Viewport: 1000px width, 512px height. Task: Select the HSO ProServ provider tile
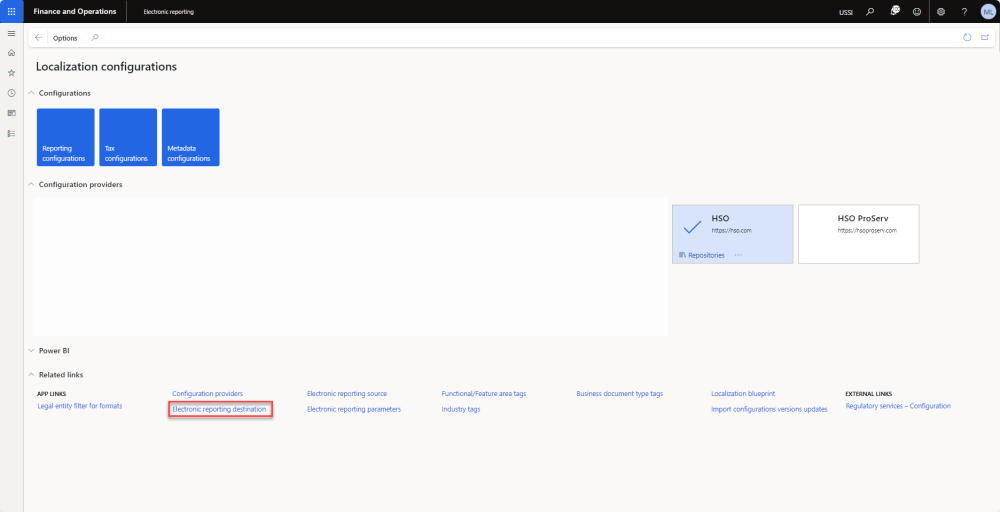tap(858, 234)
